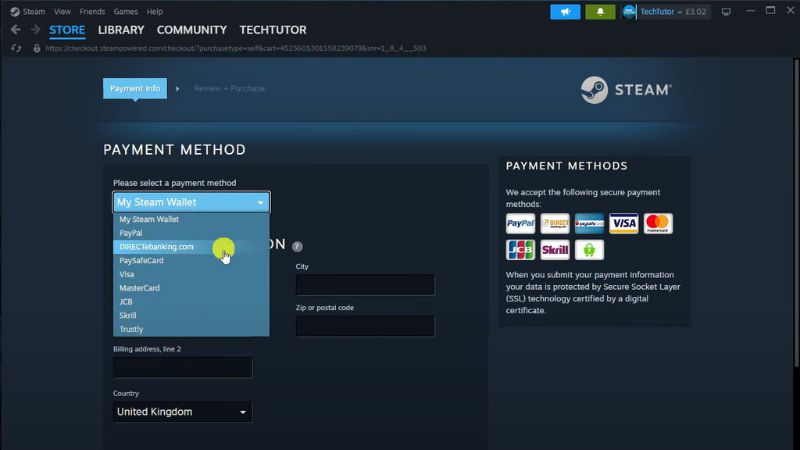
Task: Expand the TechTutor account menu
Action: click(x=660, y=12)
